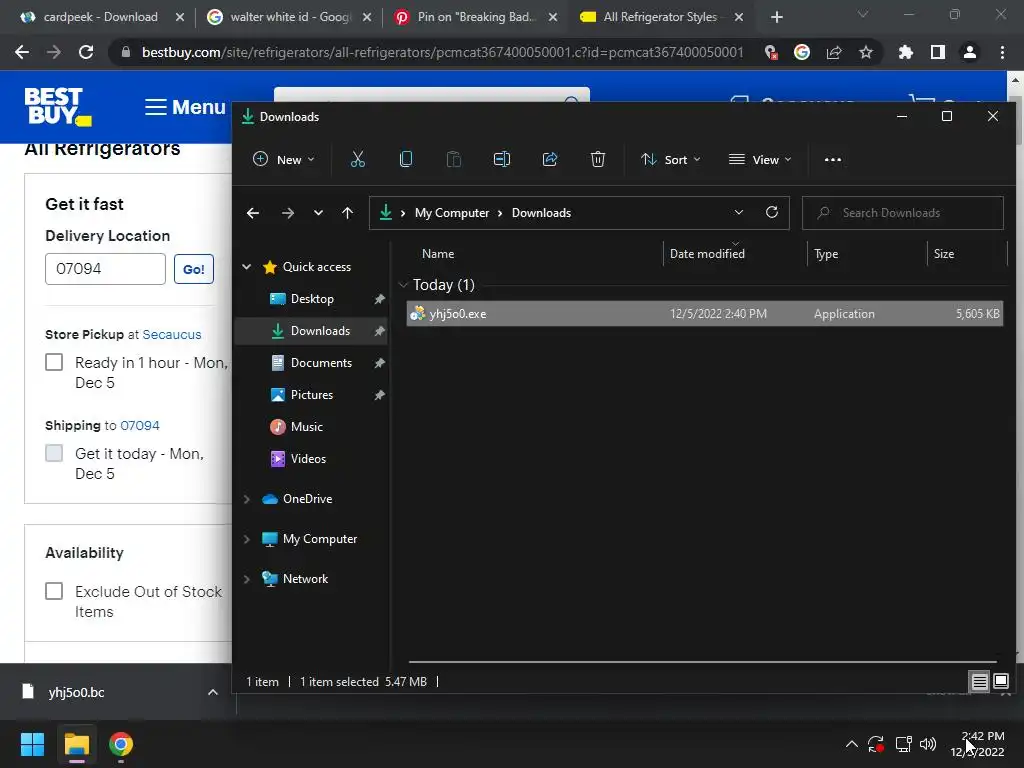
Task: Bookmark this page with the star icon
Action: pyautogui.click(x=865, y=52)
